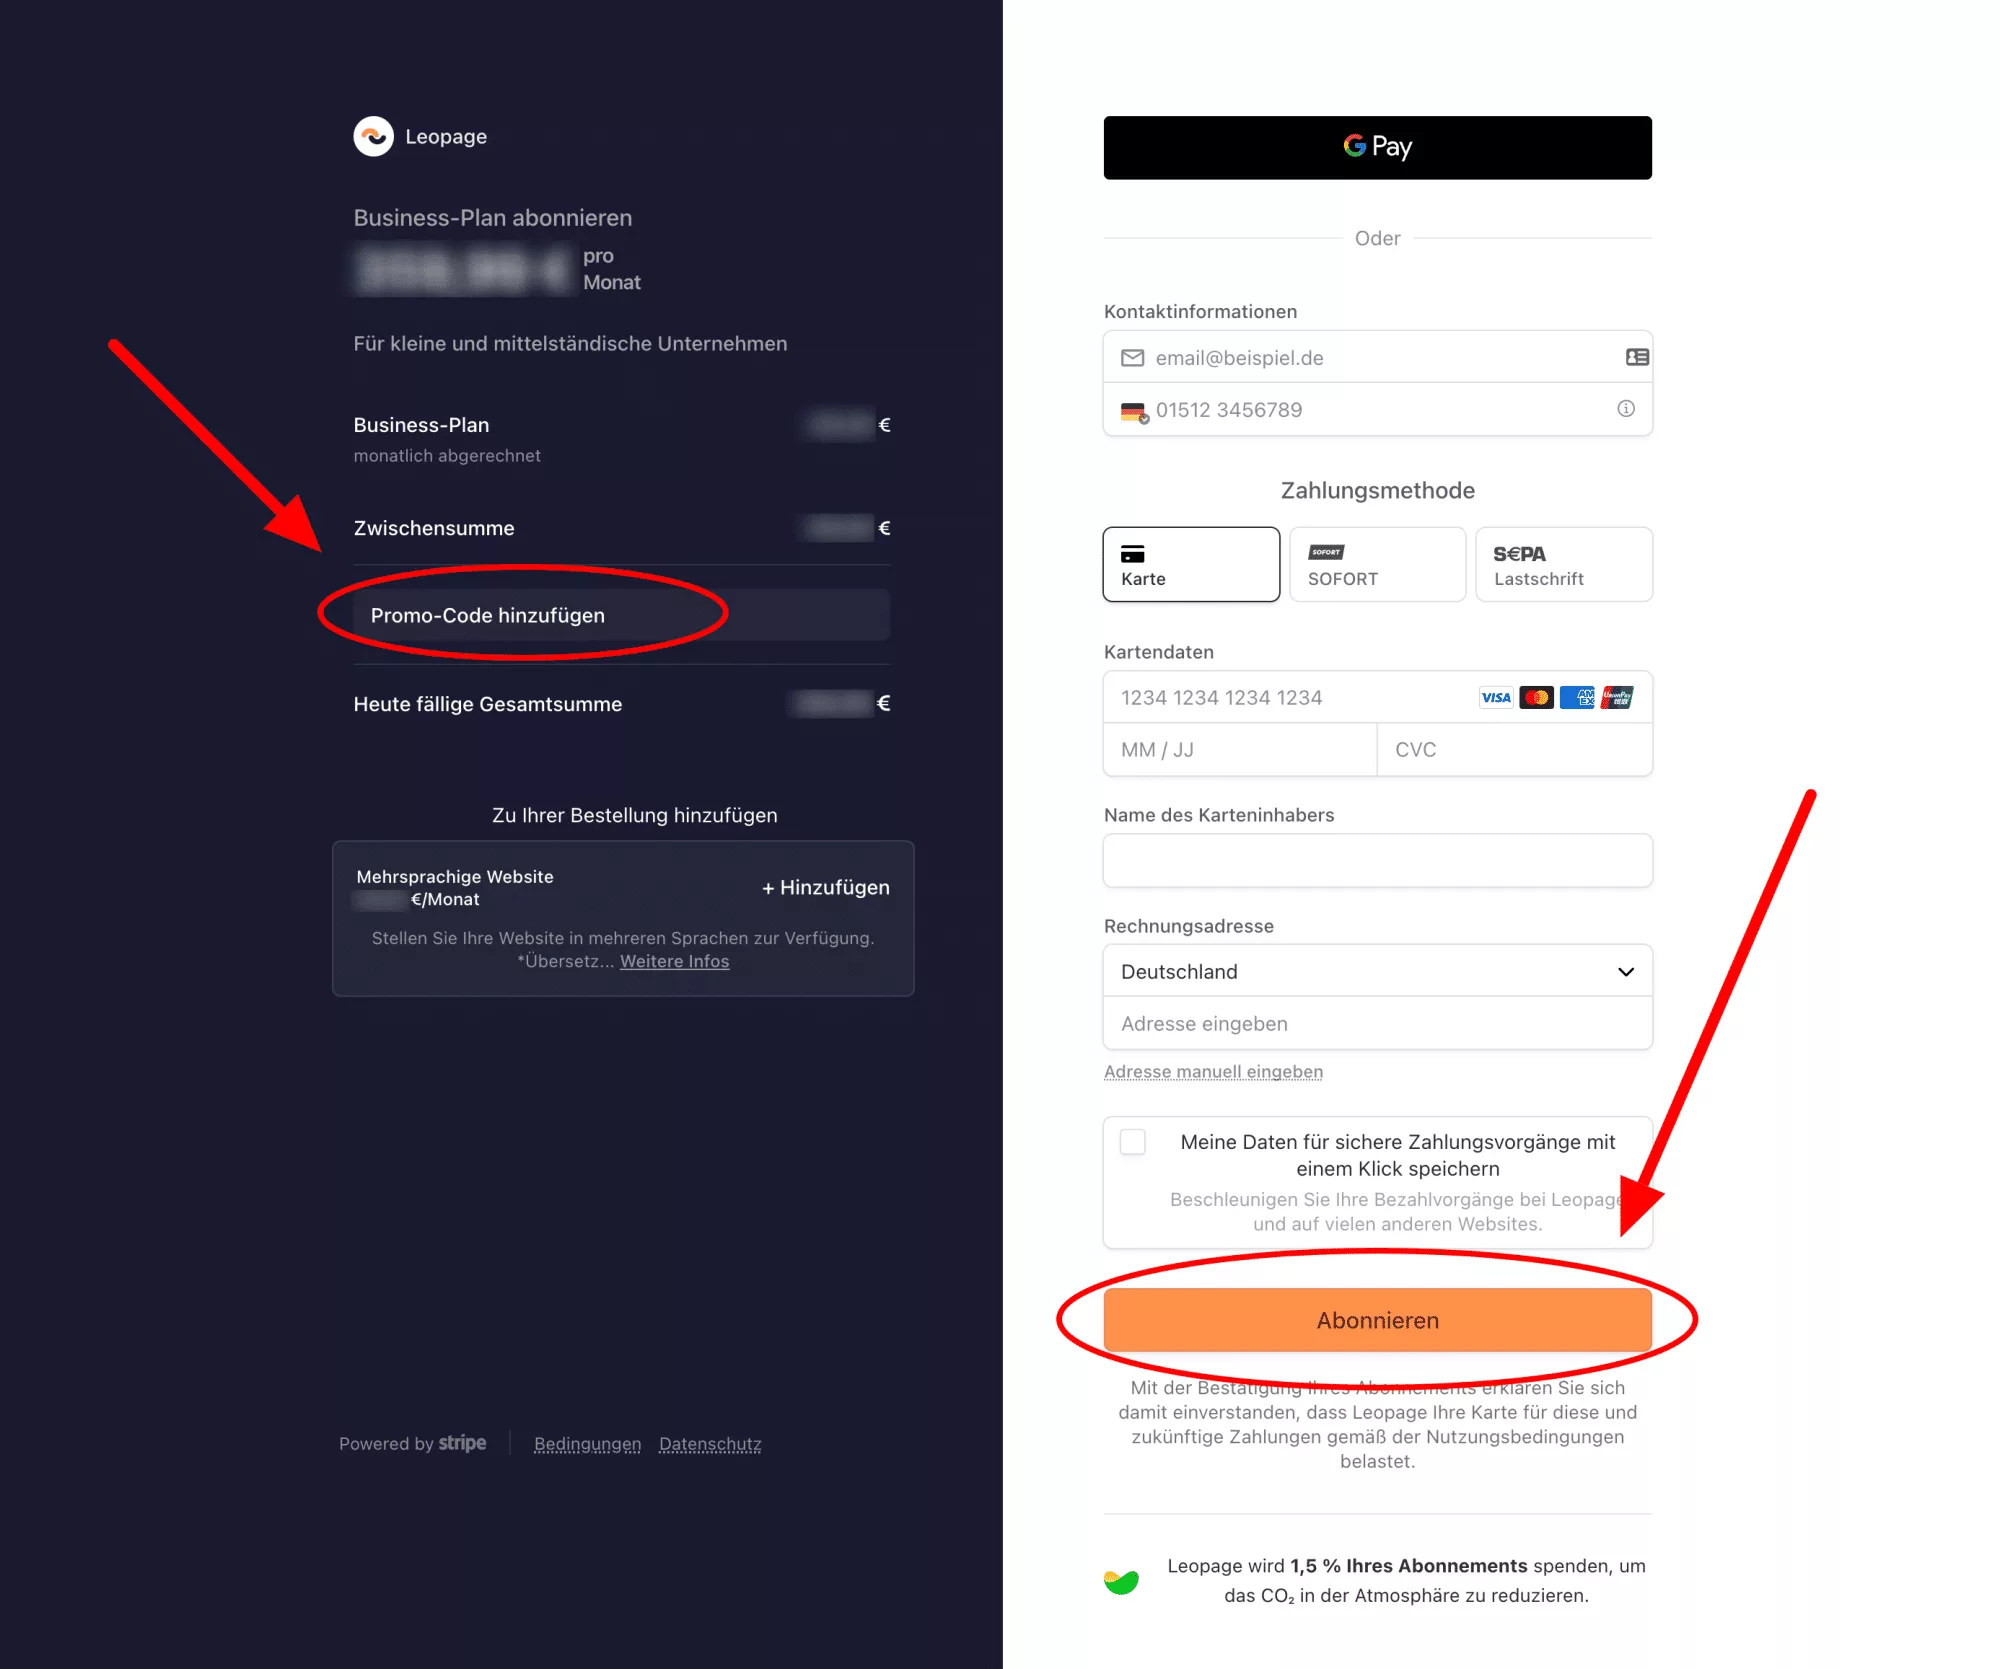This screenshot has width=2000, height=1669.
Task: Click the Visa card icon
Action: pyautogui.click(x=1496, y=698)
